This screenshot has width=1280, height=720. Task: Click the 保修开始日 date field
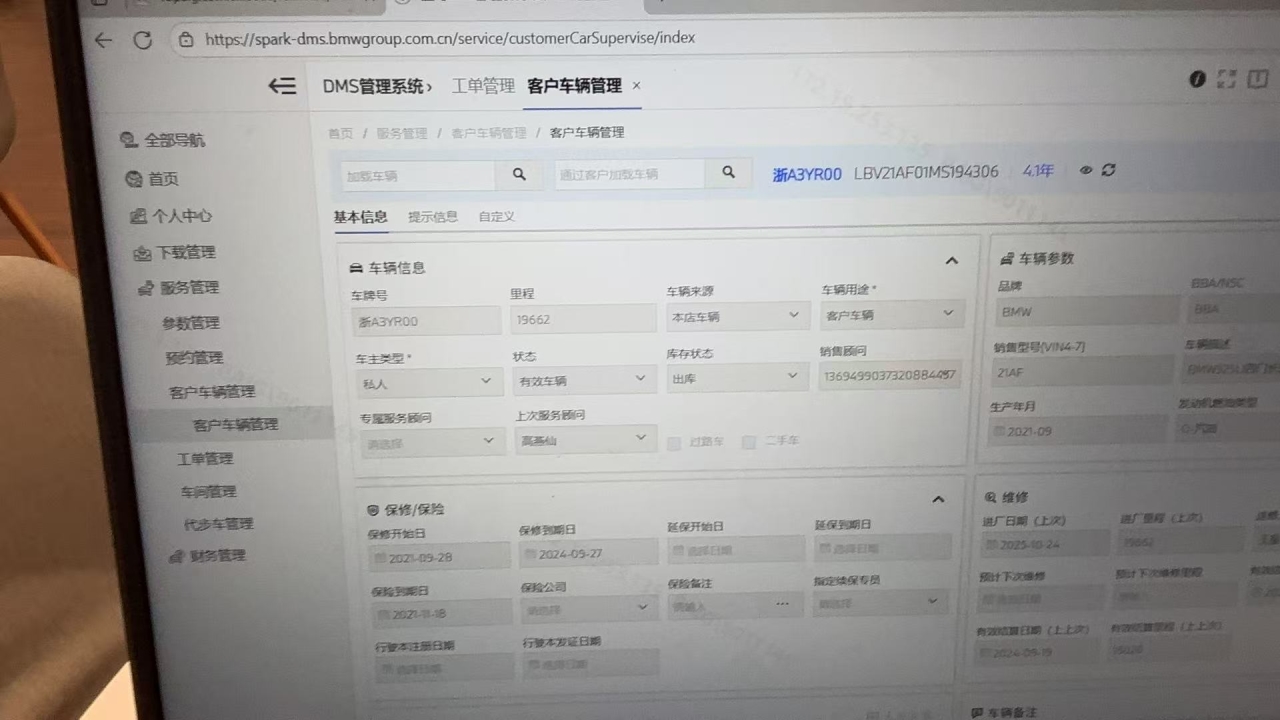click(441, 557)
